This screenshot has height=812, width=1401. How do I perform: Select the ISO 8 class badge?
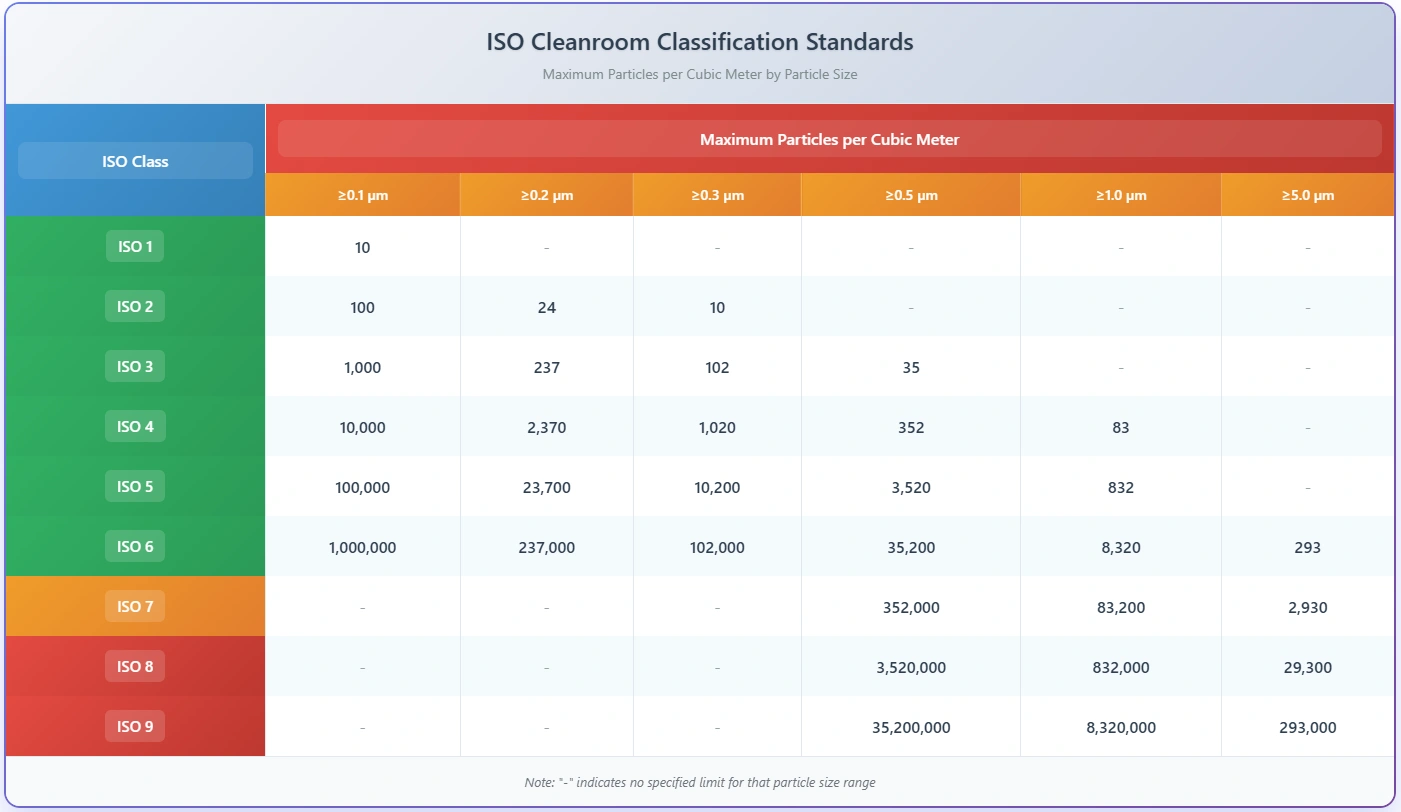tap(135, 666)
